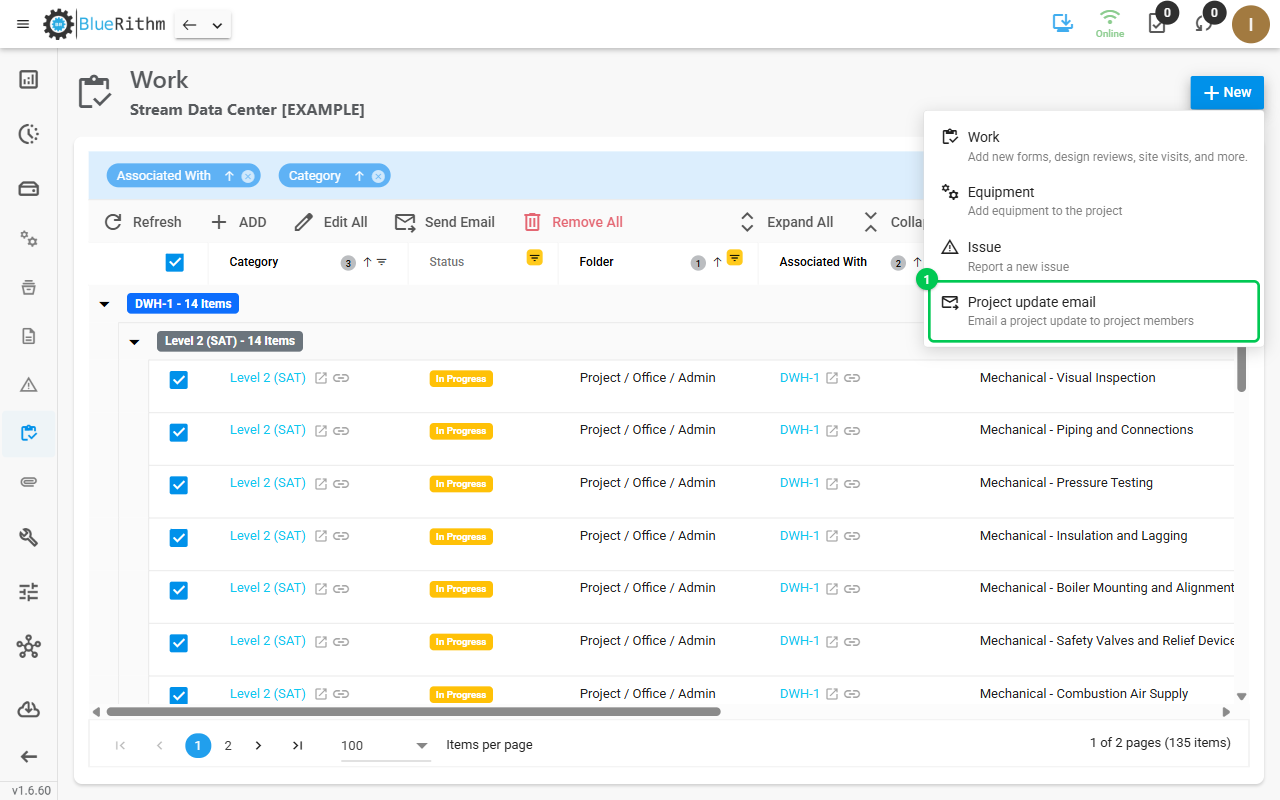The width and height of the screenshot is (1280, 800).
Task: Uncheck the Safety Valves and Relief row checkbox
Action: coord(179,643)
